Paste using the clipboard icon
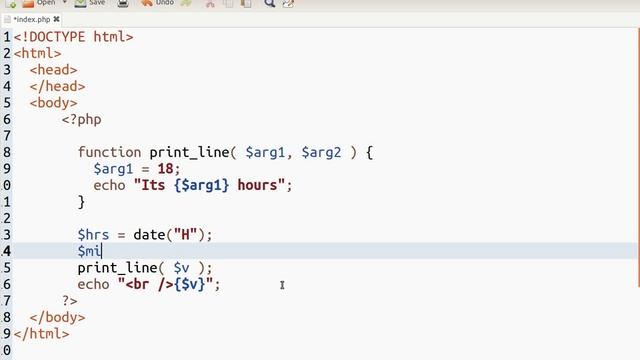The image size is (640, 360). pos(246,4)
